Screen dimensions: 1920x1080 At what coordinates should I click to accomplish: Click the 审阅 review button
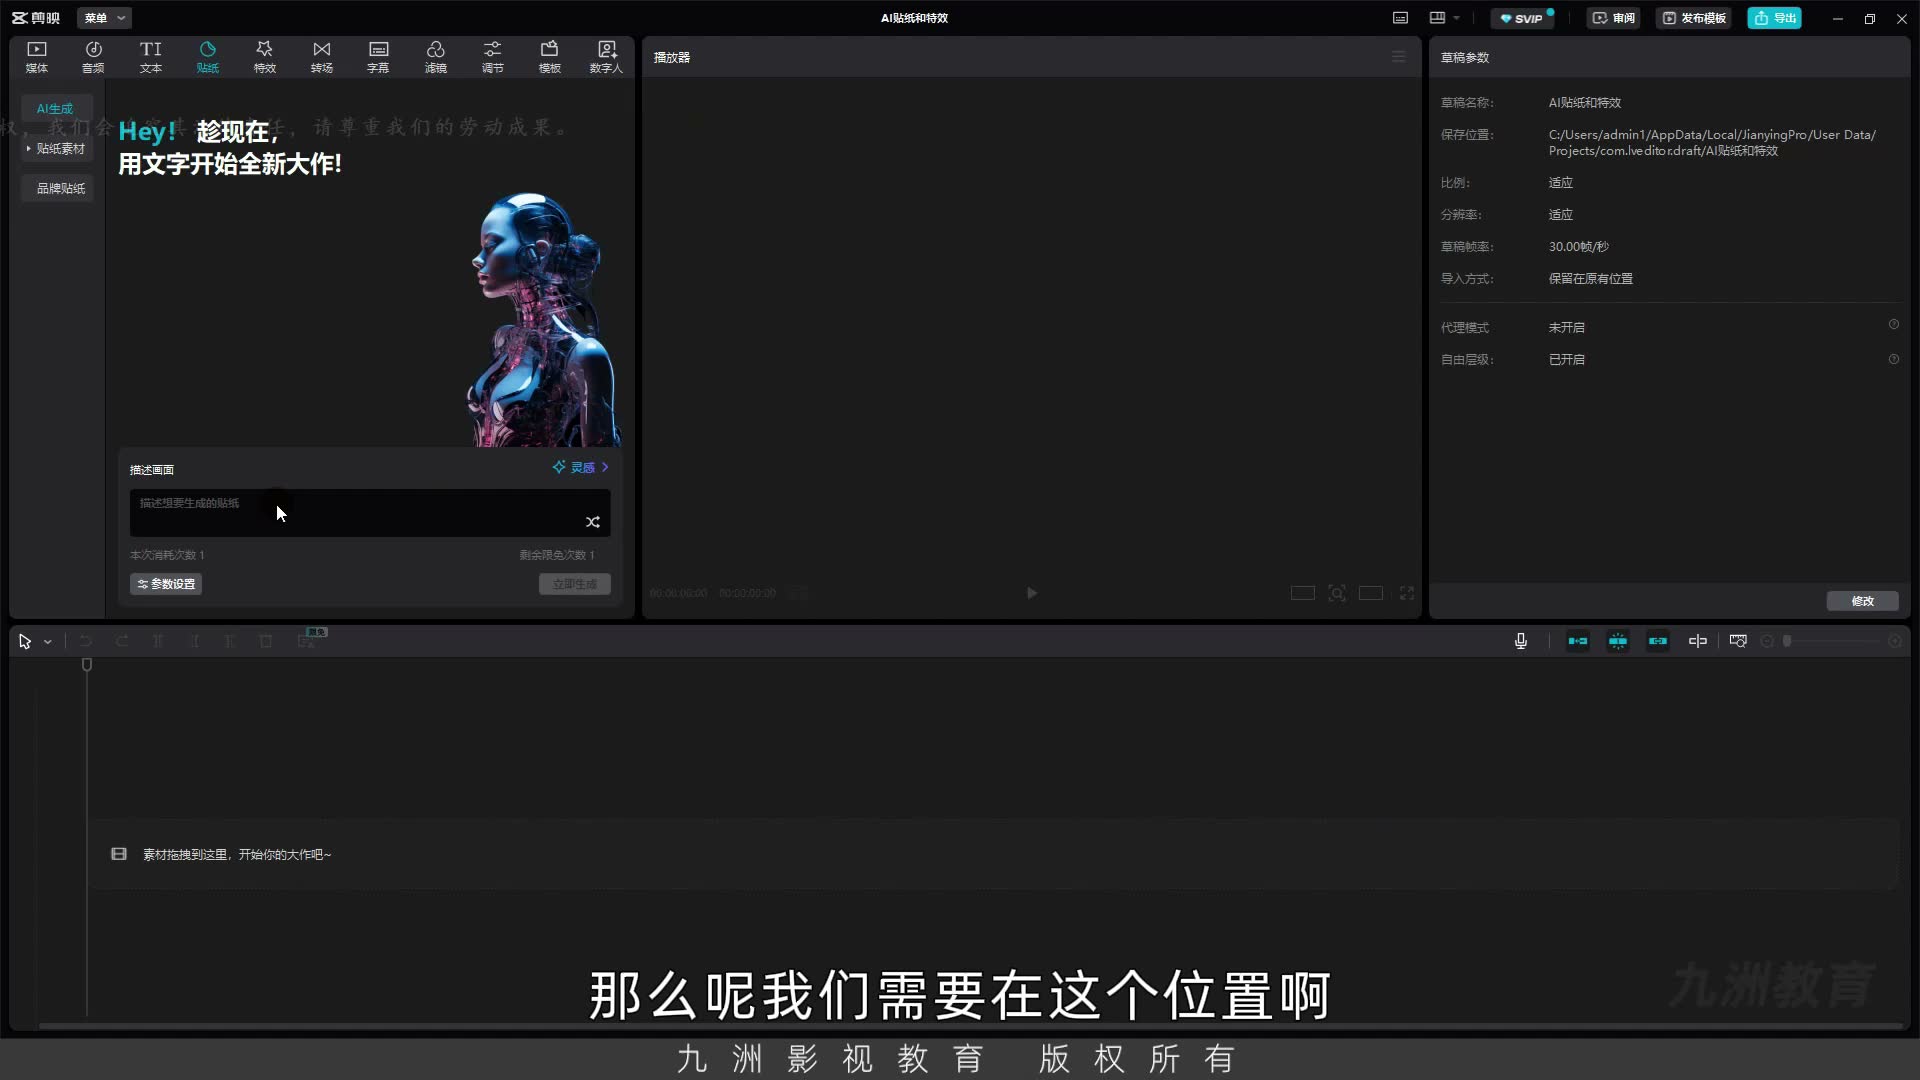point(1614,18)
